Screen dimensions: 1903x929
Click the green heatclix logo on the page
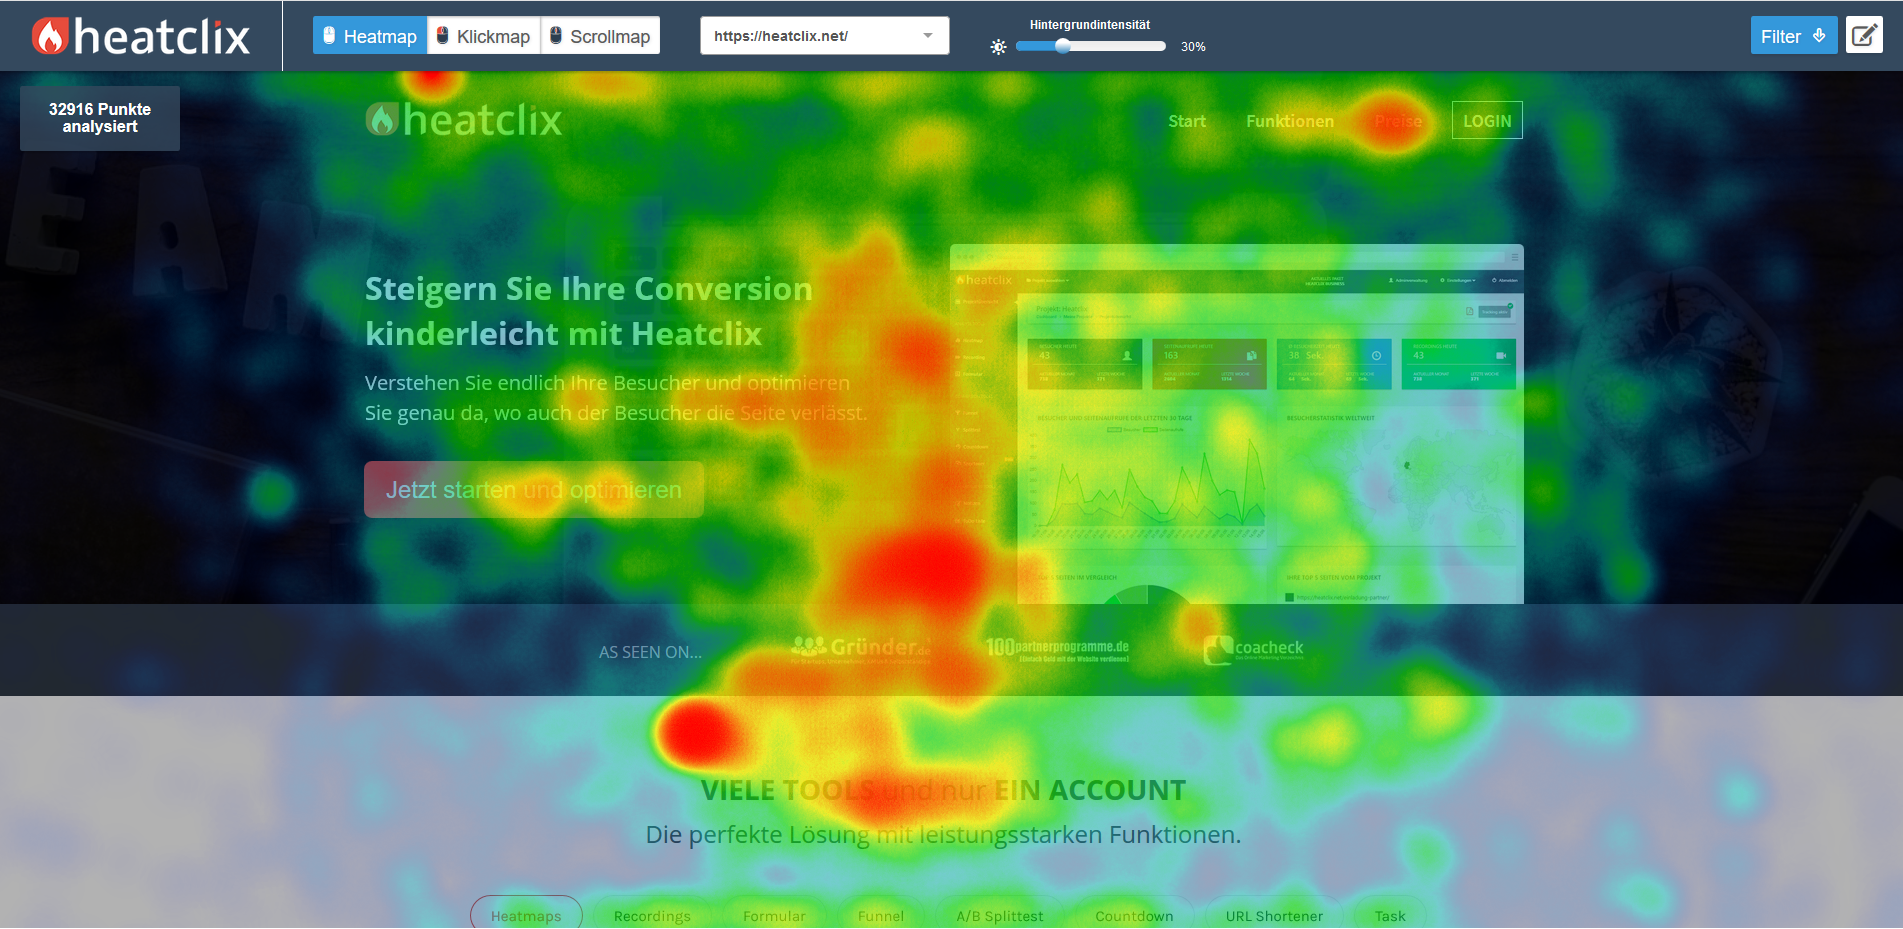coord(463,120)
